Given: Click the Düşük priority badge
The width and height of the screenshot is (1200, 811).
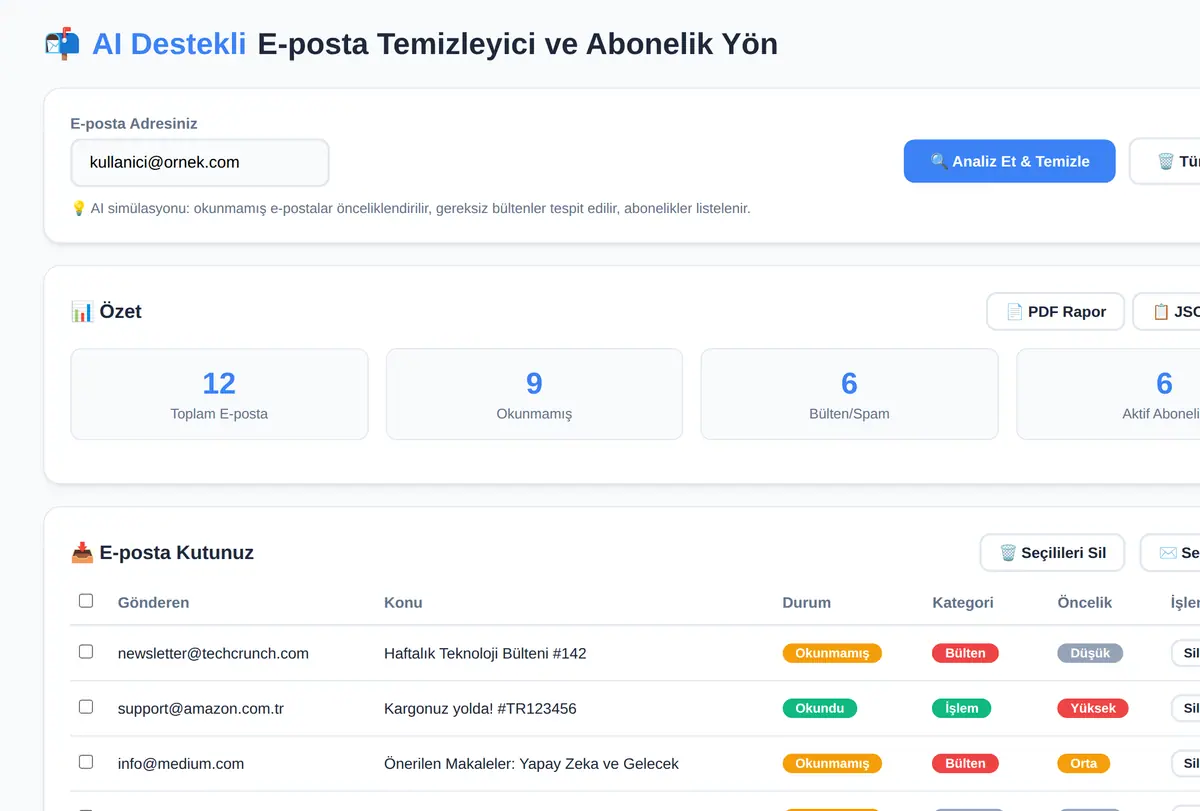Looking at the screenshot, I should pos(1090,653).
